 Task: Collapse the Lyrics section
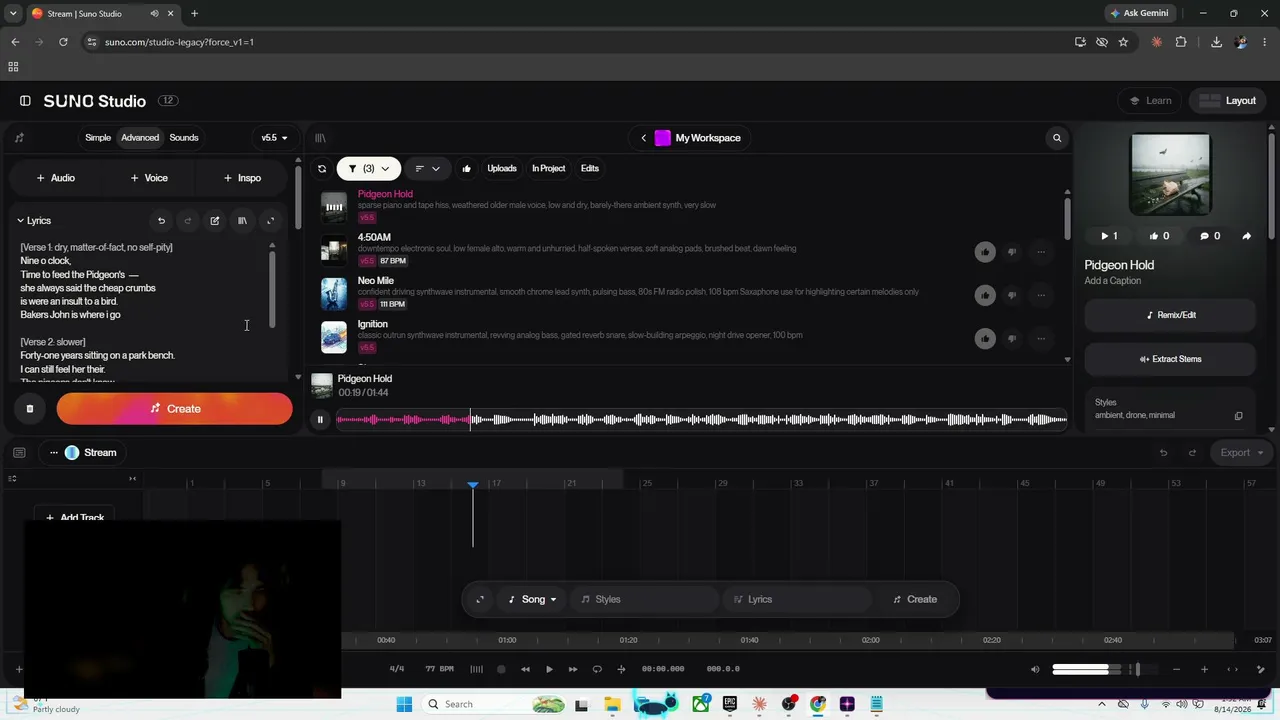click(35, 221)
